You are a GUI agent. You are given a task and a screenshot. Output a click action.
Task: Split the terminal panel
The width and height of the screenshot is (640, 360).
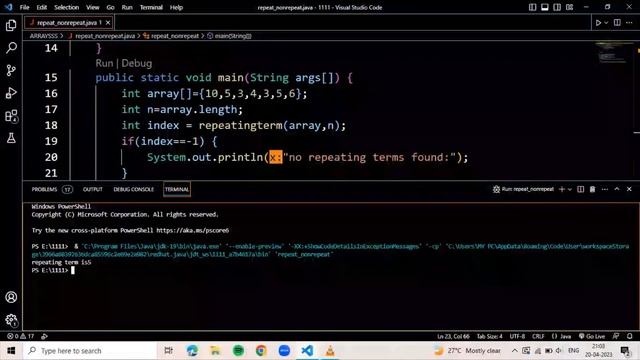580,189
